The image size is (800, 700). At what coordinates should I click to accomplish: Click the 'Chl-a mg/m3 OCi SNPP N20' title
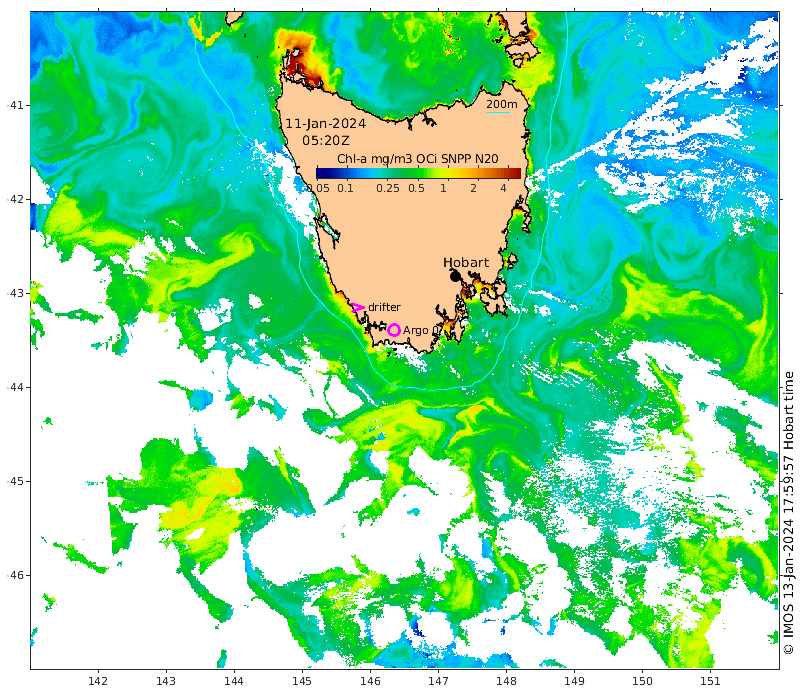418,159
